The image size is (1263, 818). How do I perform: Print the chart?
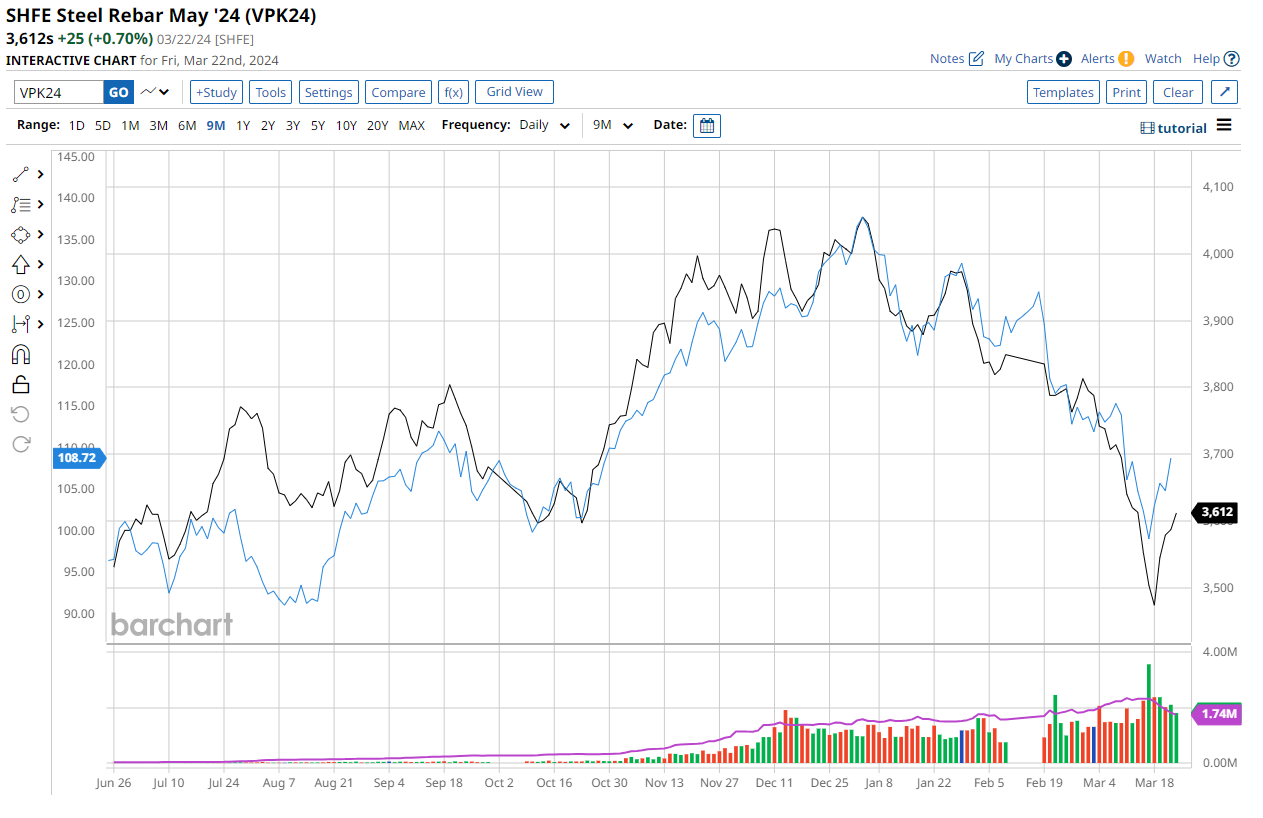(1126, 92)
